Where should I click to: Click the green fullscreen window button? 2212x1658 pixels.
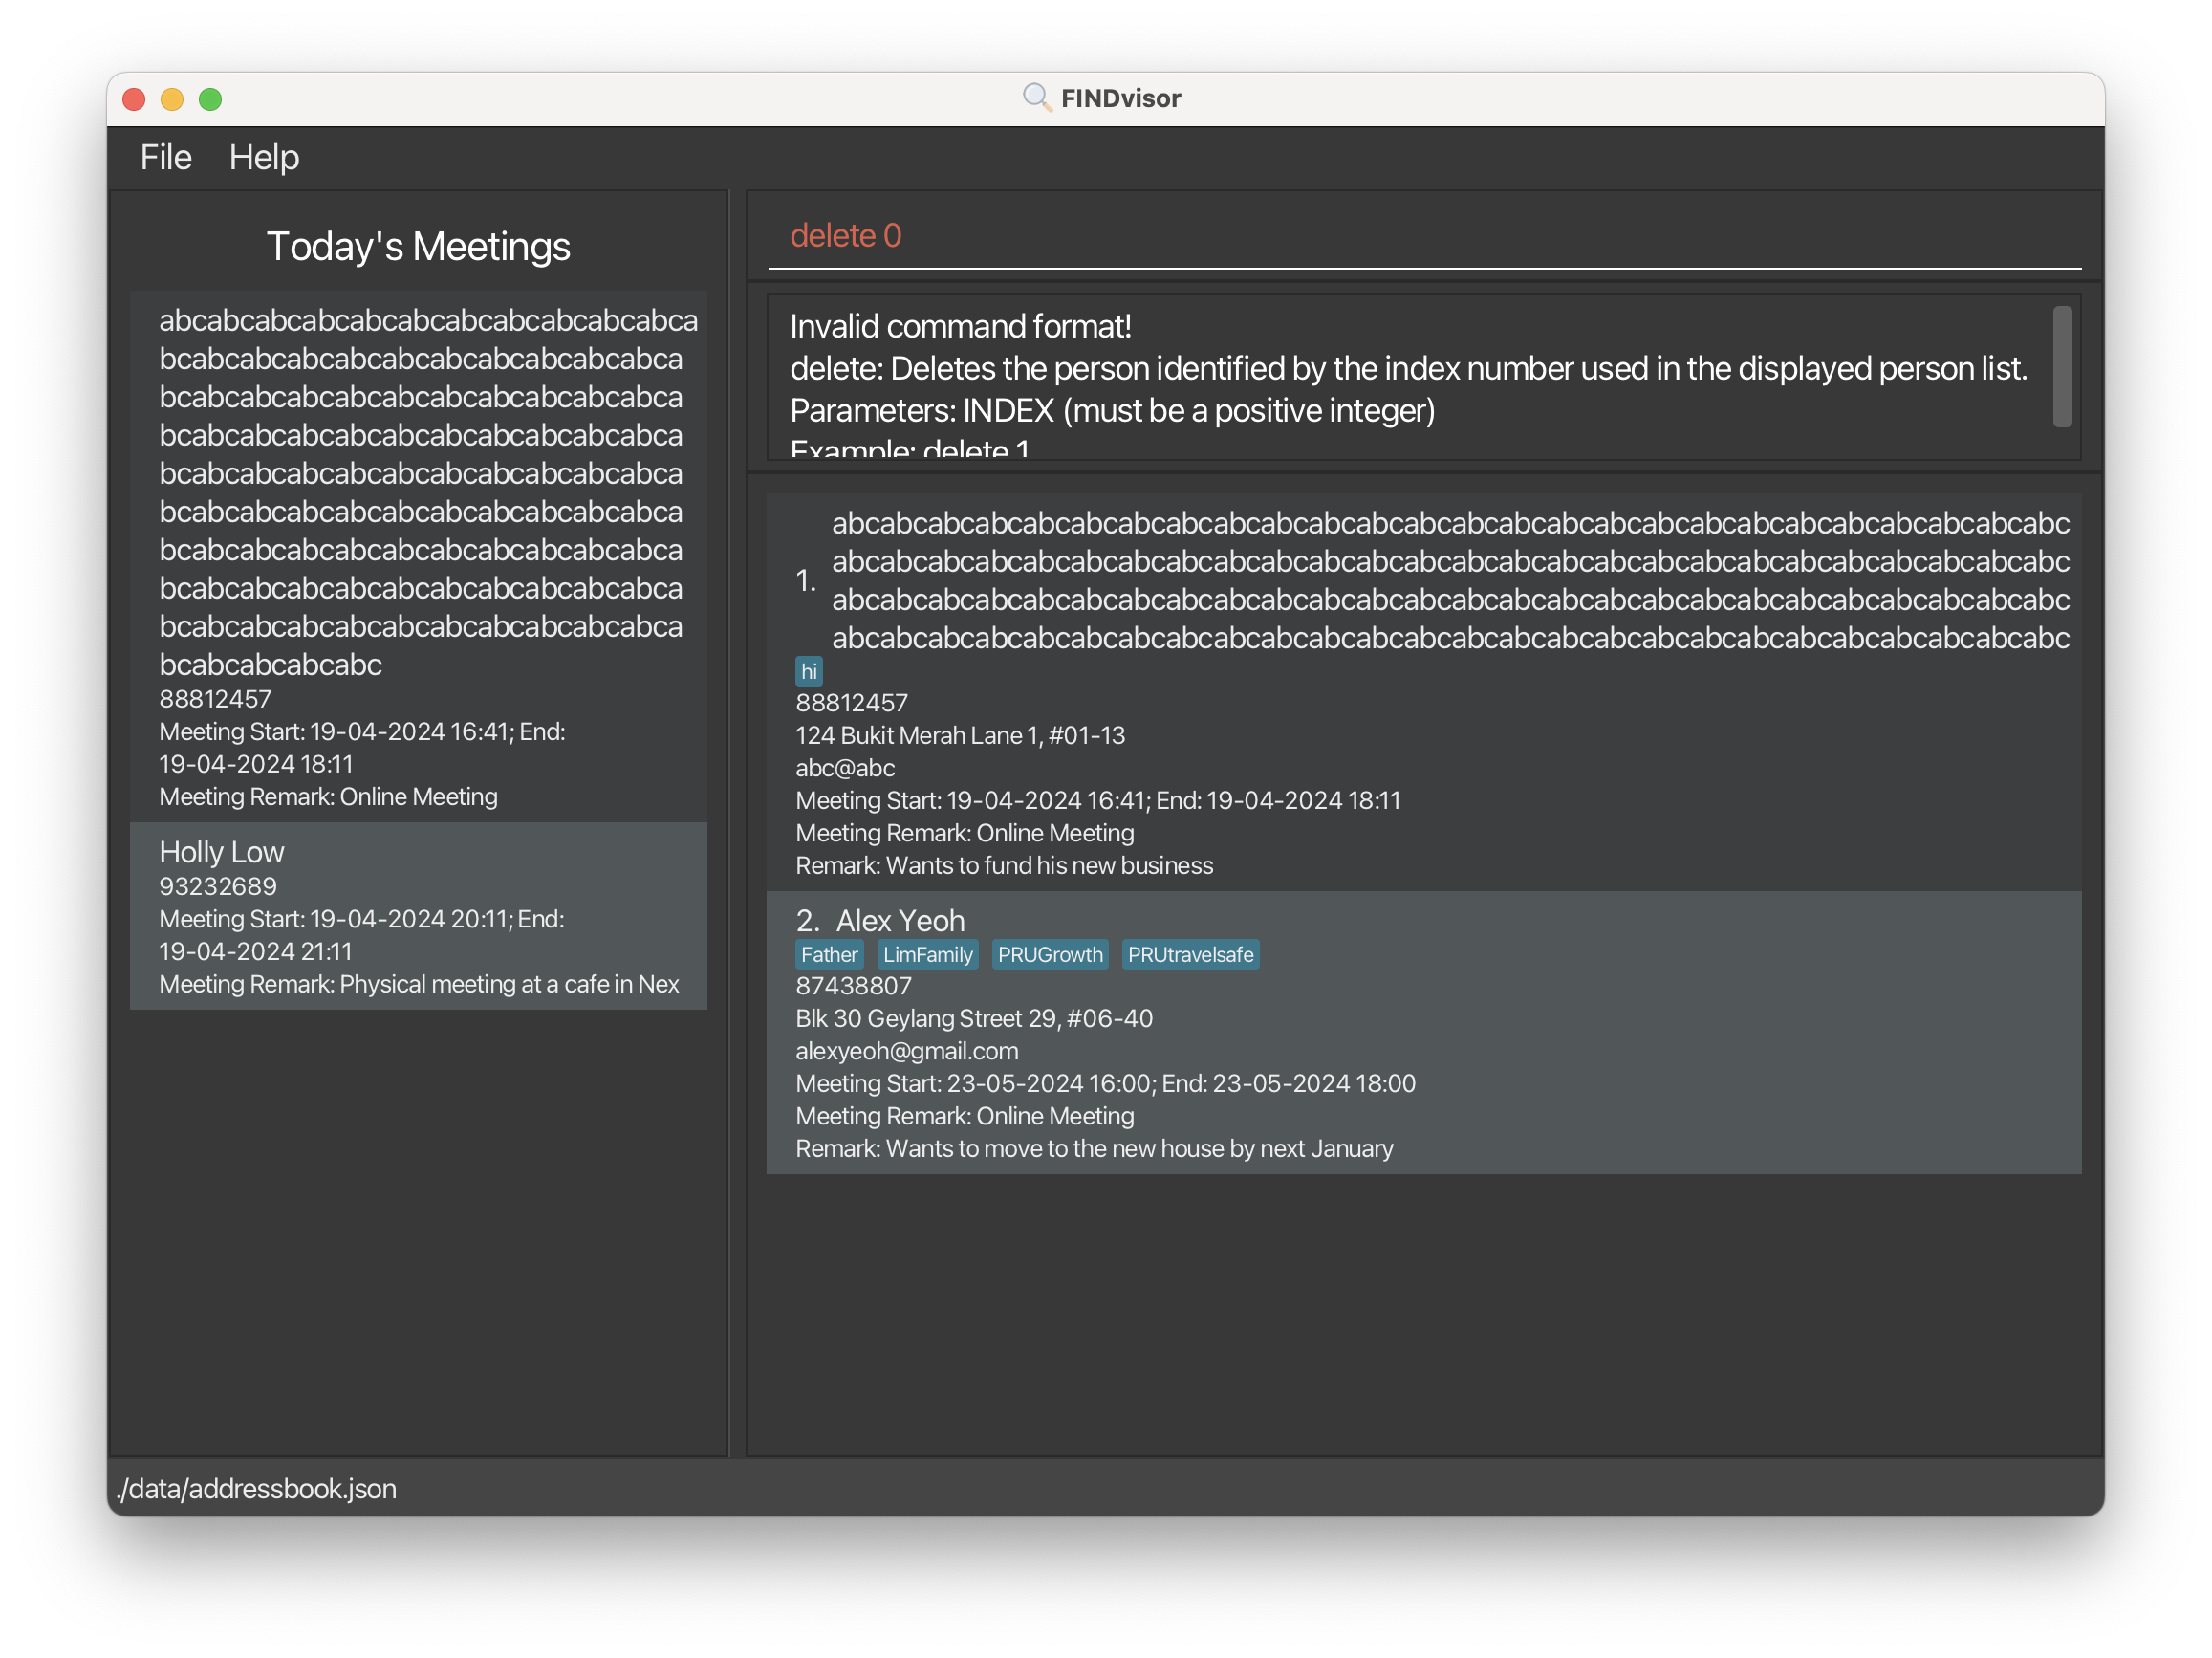(210, 99)
